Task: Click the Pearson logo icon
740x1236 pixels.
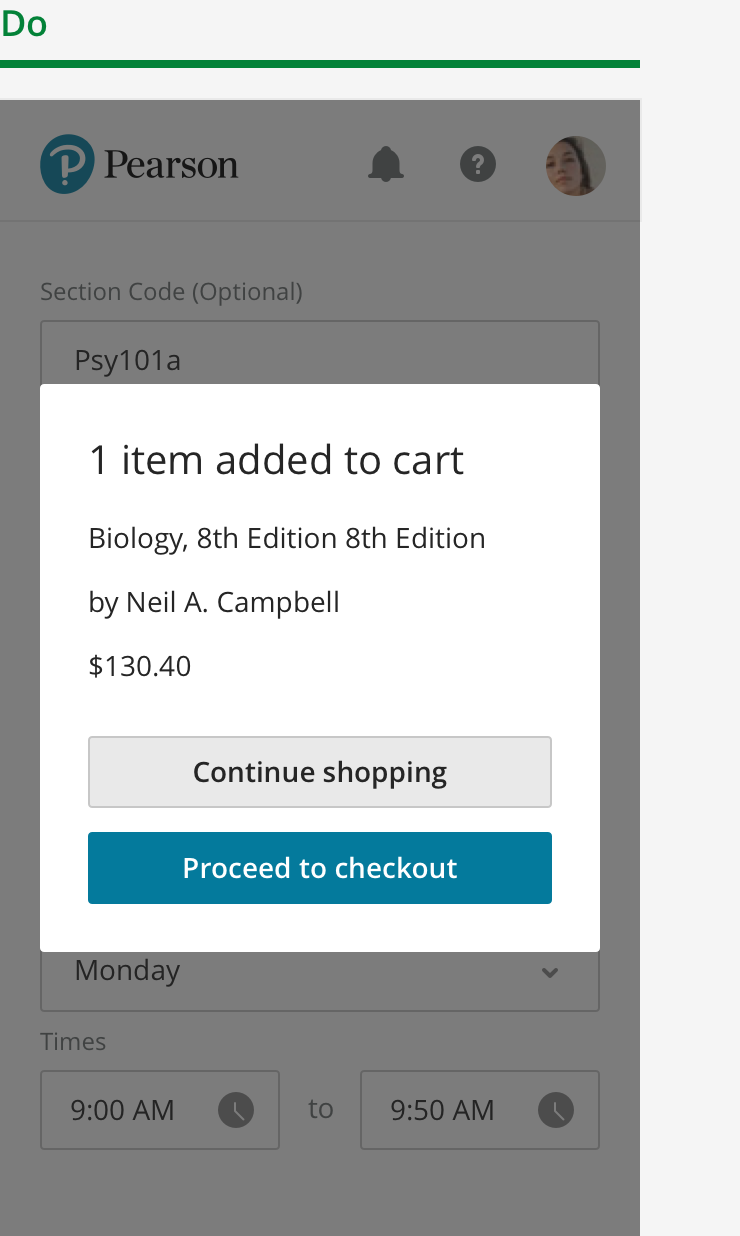Action: pos(68,165)
